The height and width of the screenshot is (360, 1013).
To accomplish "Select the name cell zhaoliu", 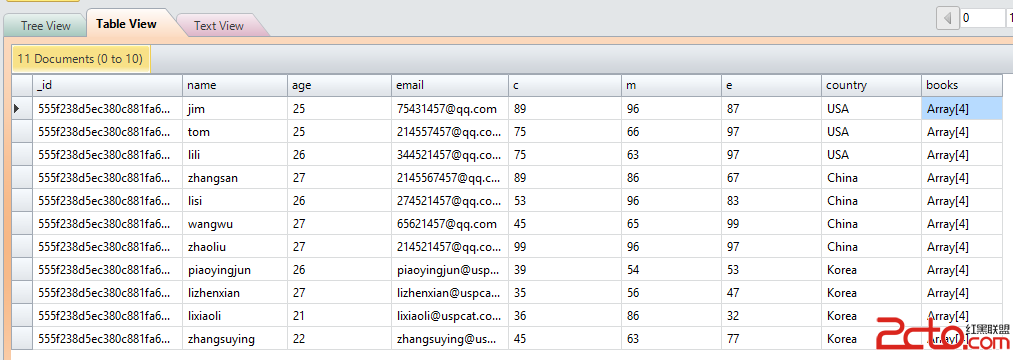I will (x=235, y=247).
